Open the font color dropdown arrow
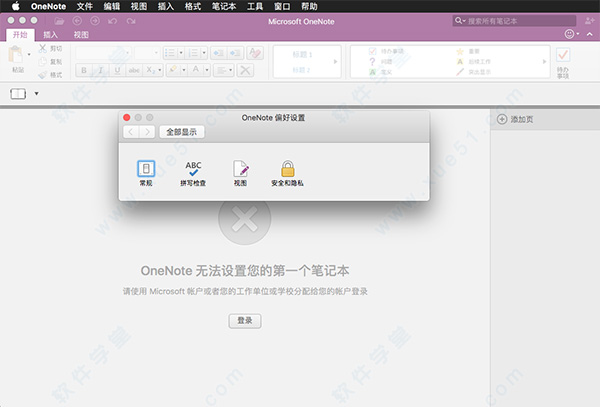600x407 pixels. tap(207, 70)
